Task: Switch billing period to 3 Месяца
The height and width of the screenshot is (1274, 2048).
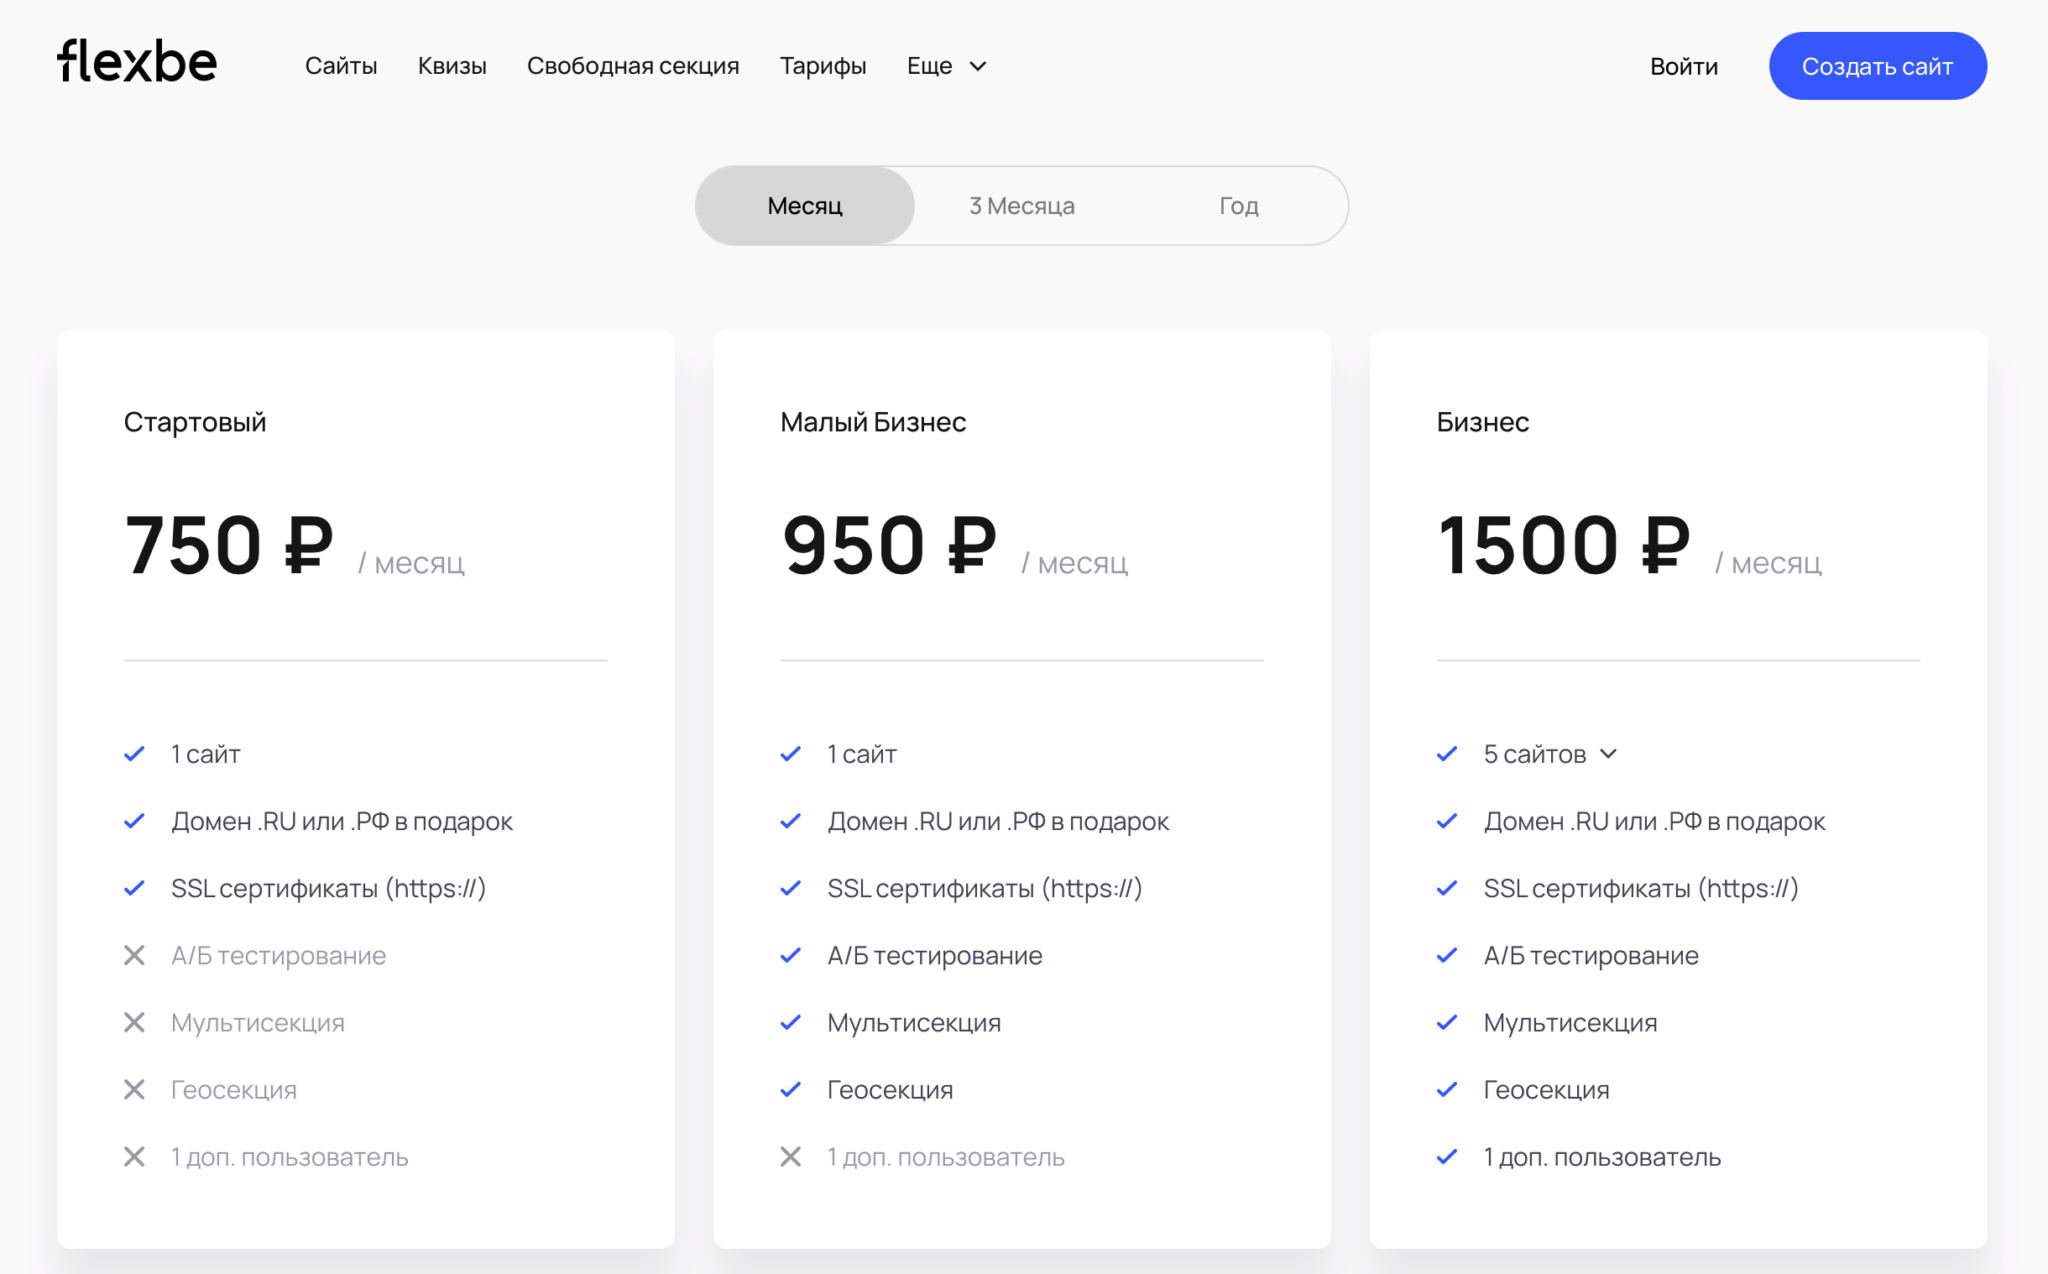Action: [x=1021, y=206]
